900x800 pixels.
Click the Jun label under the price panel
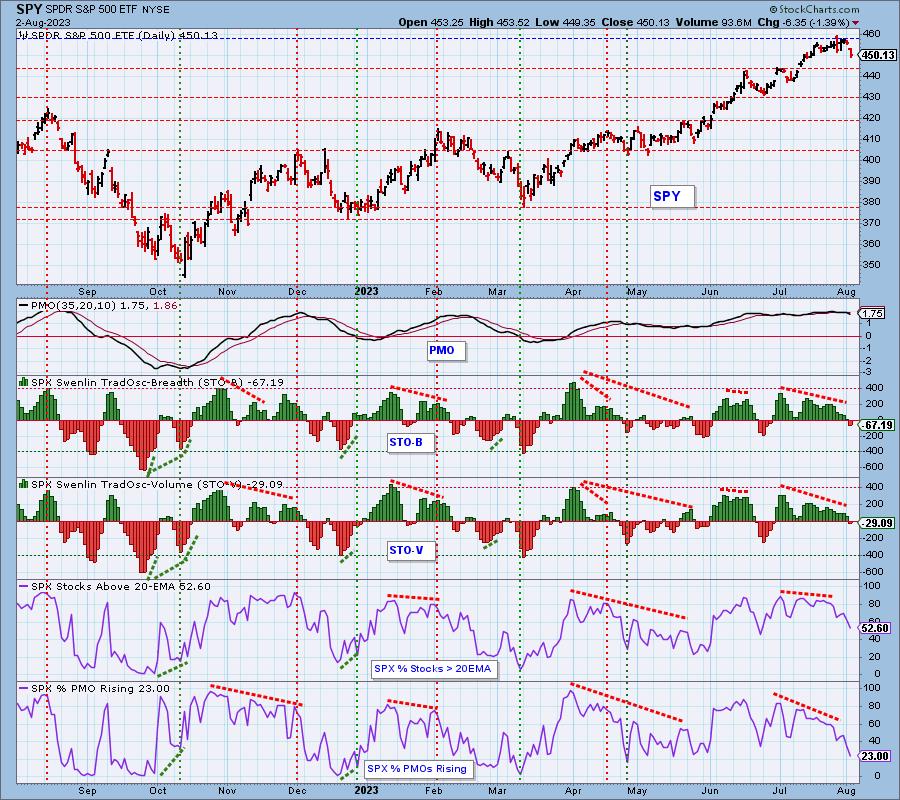pyautogui.click(x=710, y=292)
